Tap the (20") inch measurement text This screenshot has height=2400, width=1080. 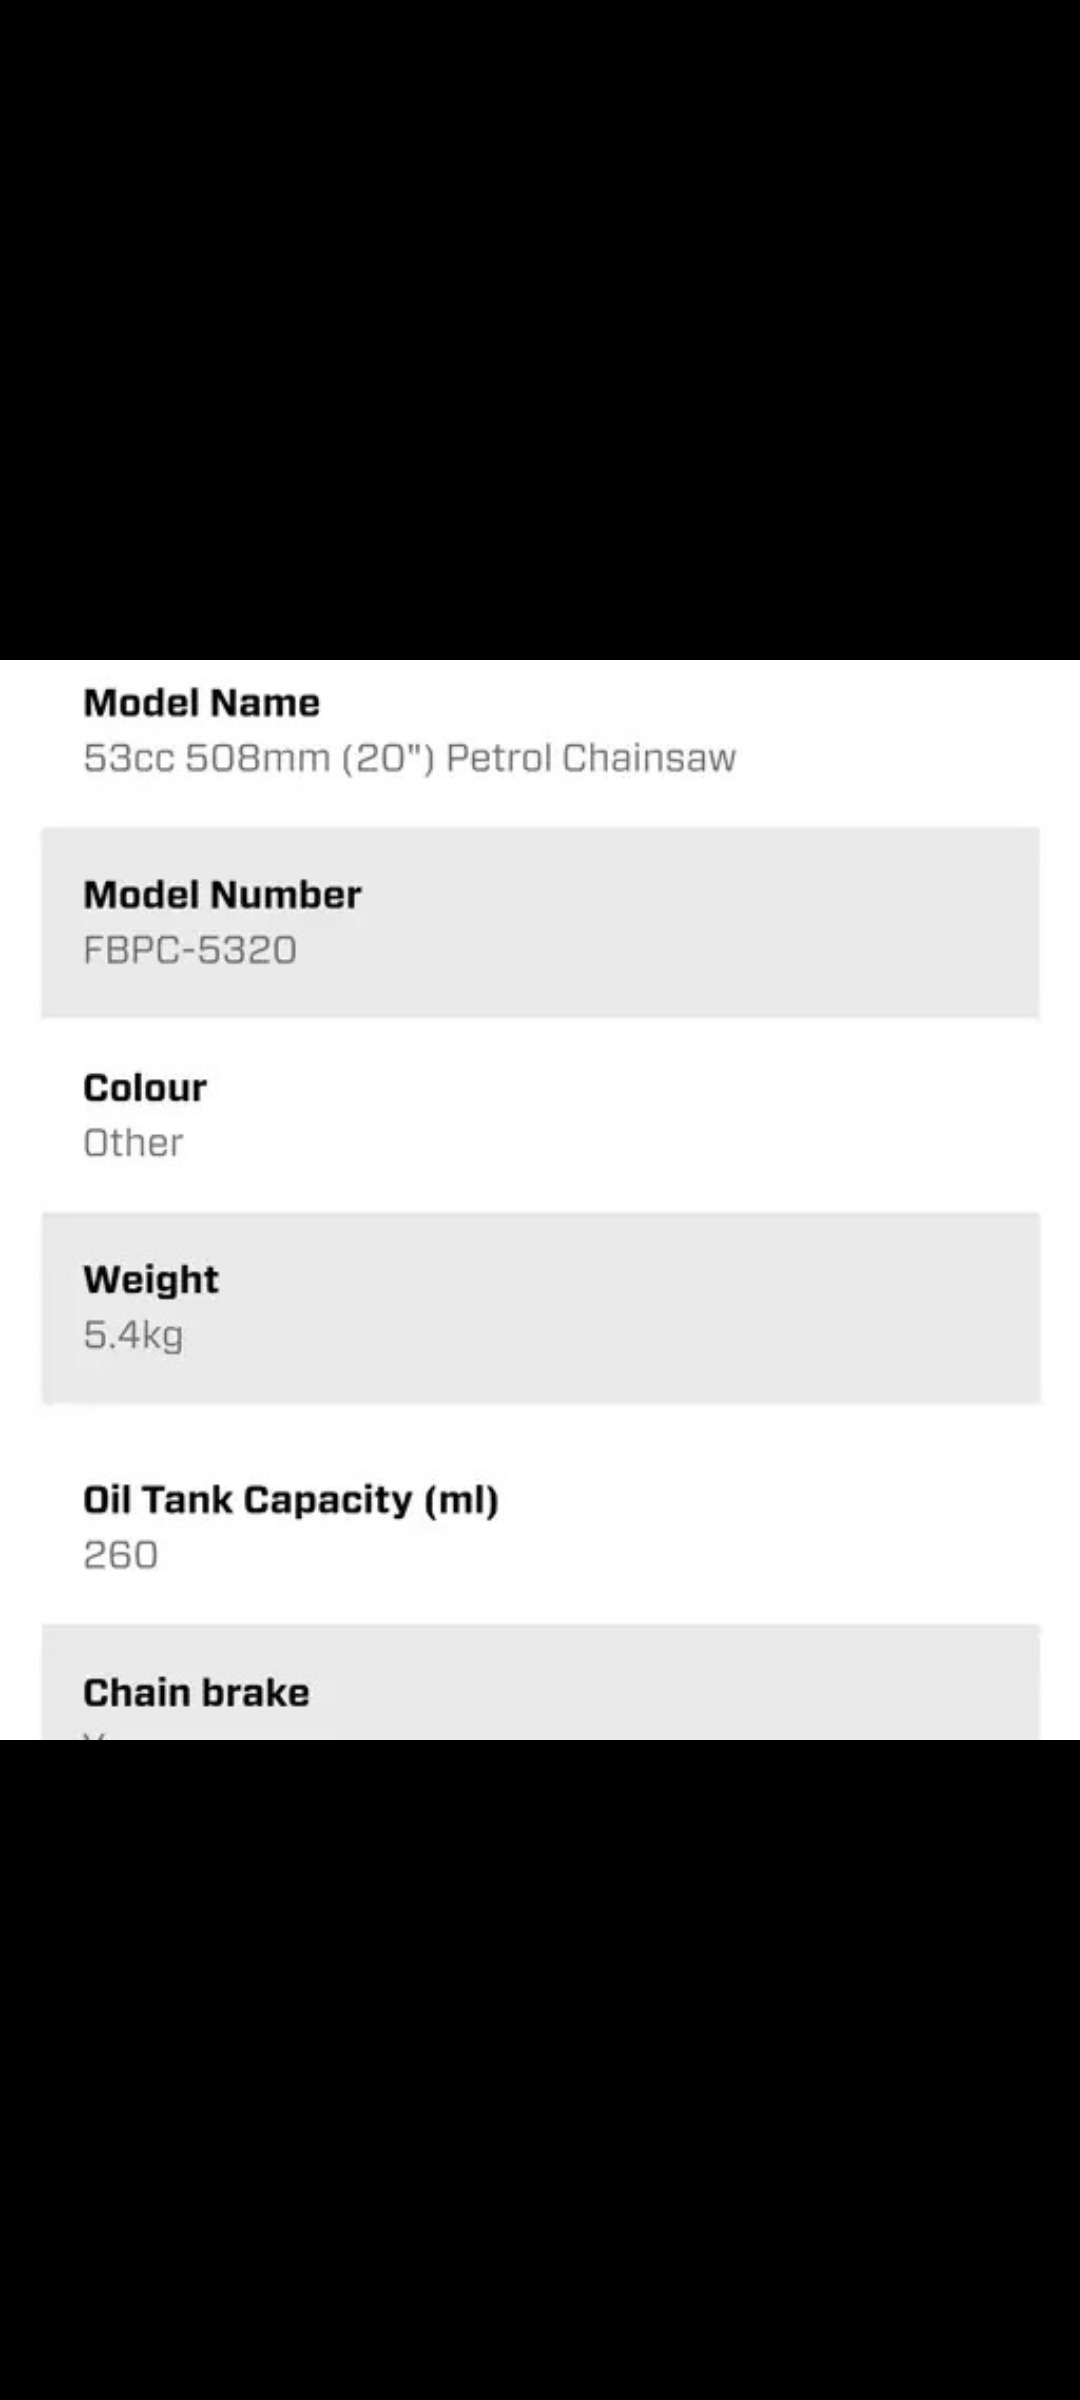click(388, 758)
